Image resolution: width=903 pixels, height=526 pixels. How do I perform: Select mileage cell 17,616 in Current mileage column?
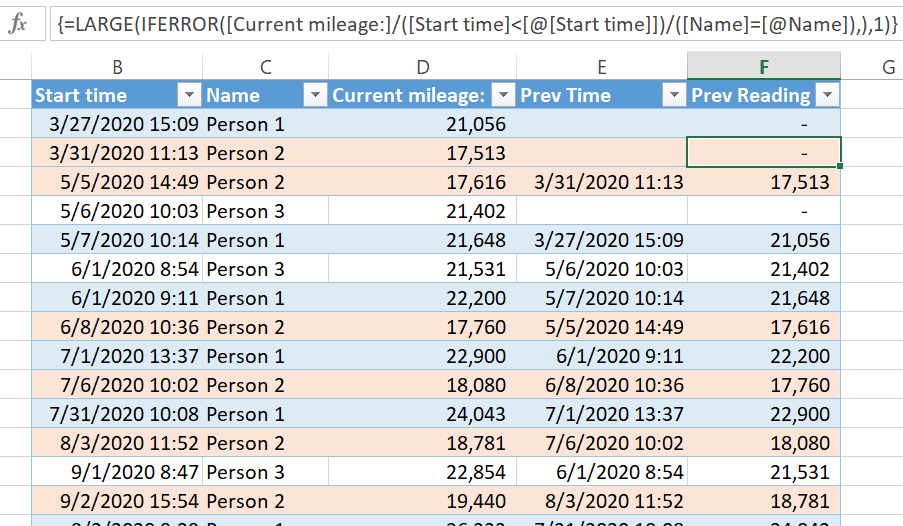click(x=423, y=181)
